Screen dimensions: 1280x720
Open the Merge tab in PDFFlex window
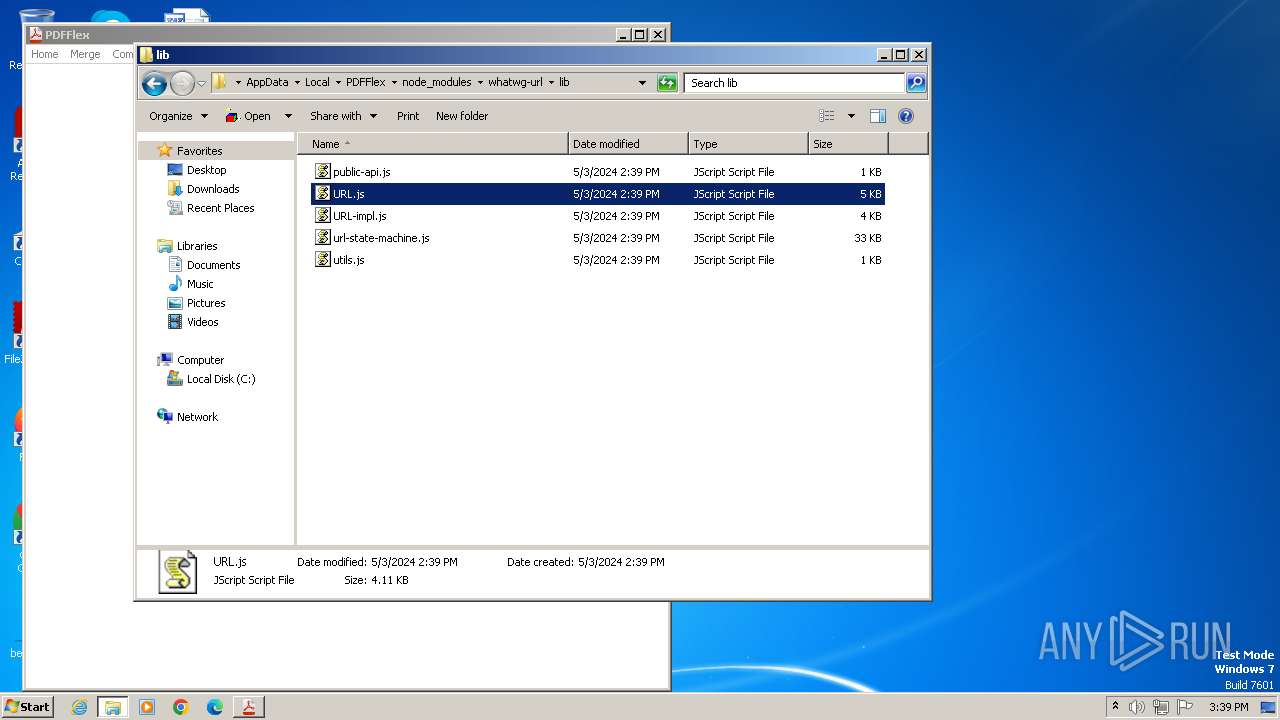point(85,54)
